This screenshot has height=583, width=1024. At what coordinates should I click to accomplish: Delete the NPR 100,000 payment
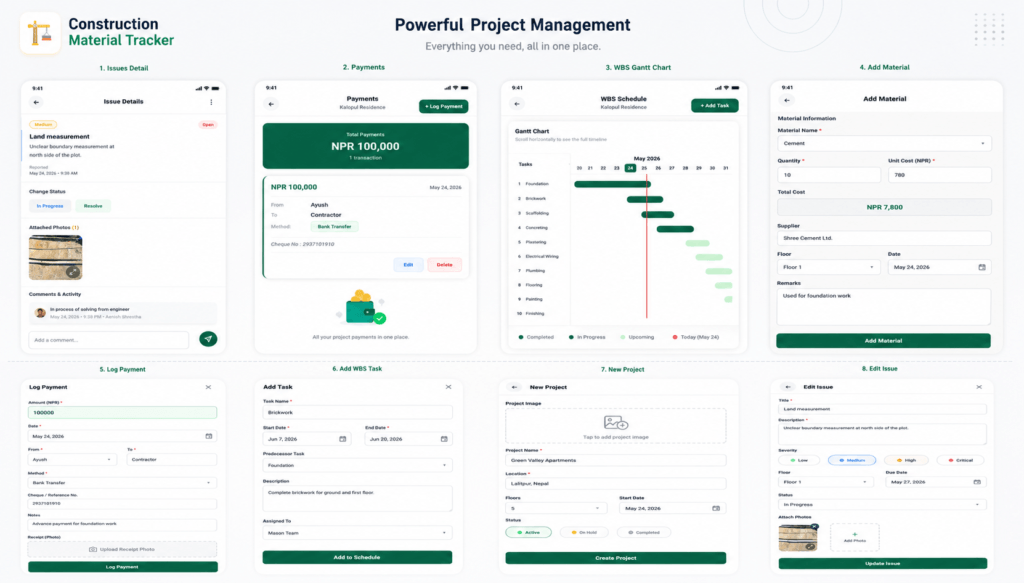444,264
